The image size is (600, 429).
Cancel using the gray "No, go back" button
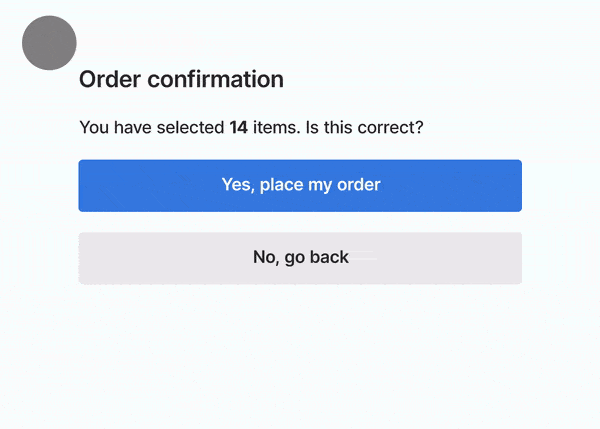300,258
